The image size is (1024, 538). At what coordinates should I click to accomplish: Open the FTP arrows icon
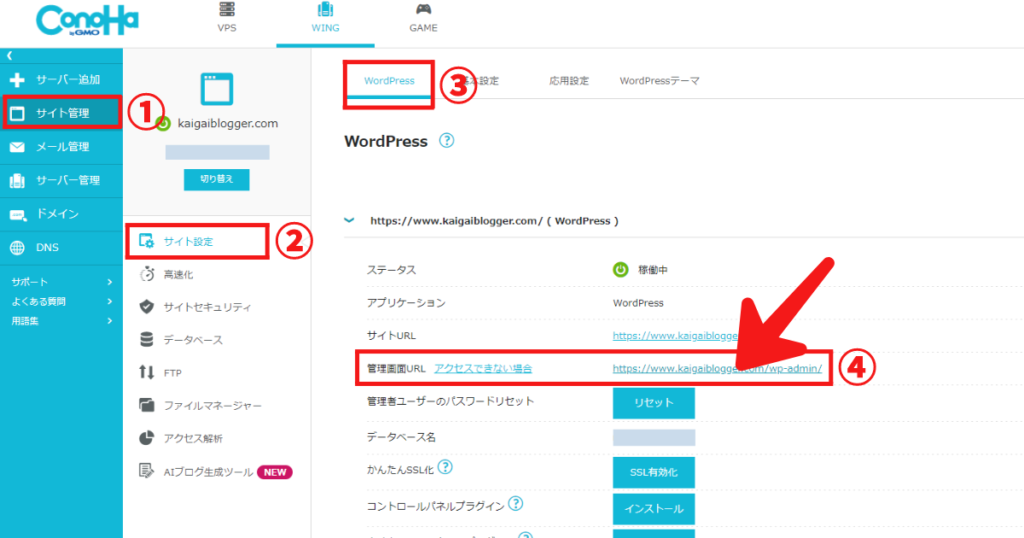[146, 373]
